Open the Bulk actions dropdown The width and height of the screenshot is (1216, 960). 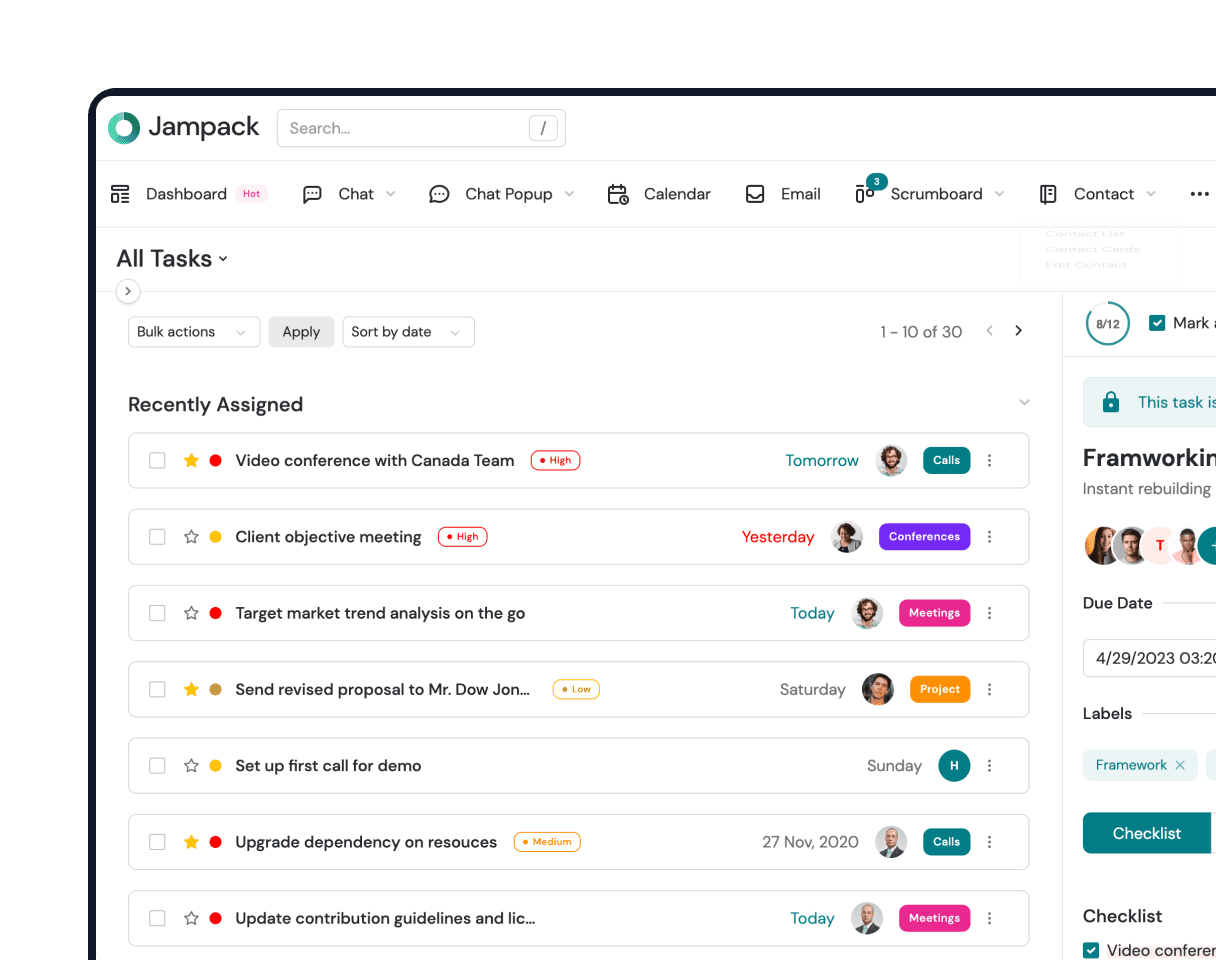coord(194,332)
